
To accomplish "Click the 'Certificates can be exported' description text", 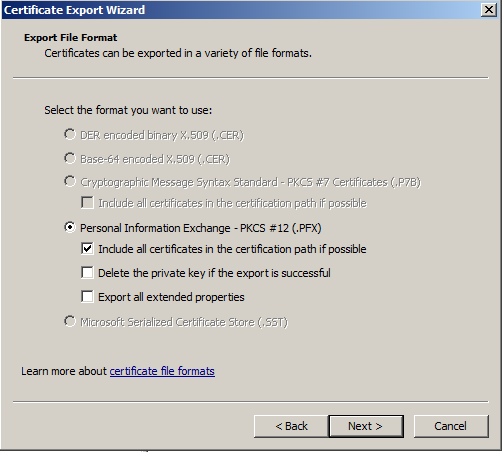I will coord(178,53).
